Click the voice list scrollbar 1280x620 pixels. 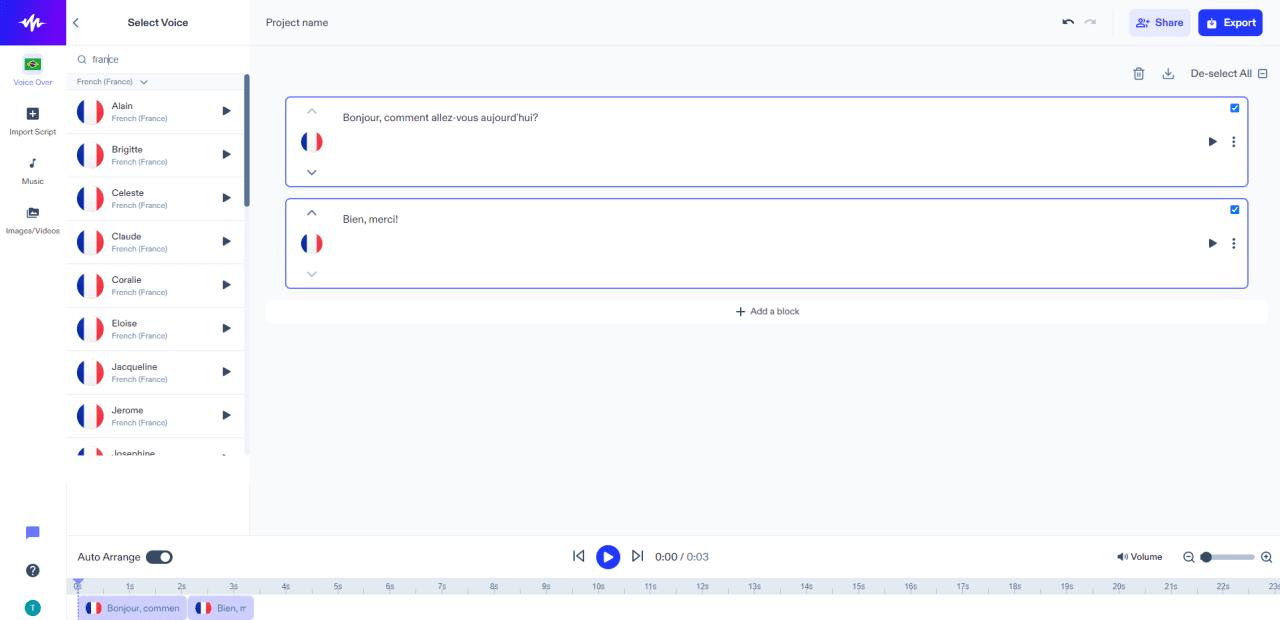tap(247, 140)
